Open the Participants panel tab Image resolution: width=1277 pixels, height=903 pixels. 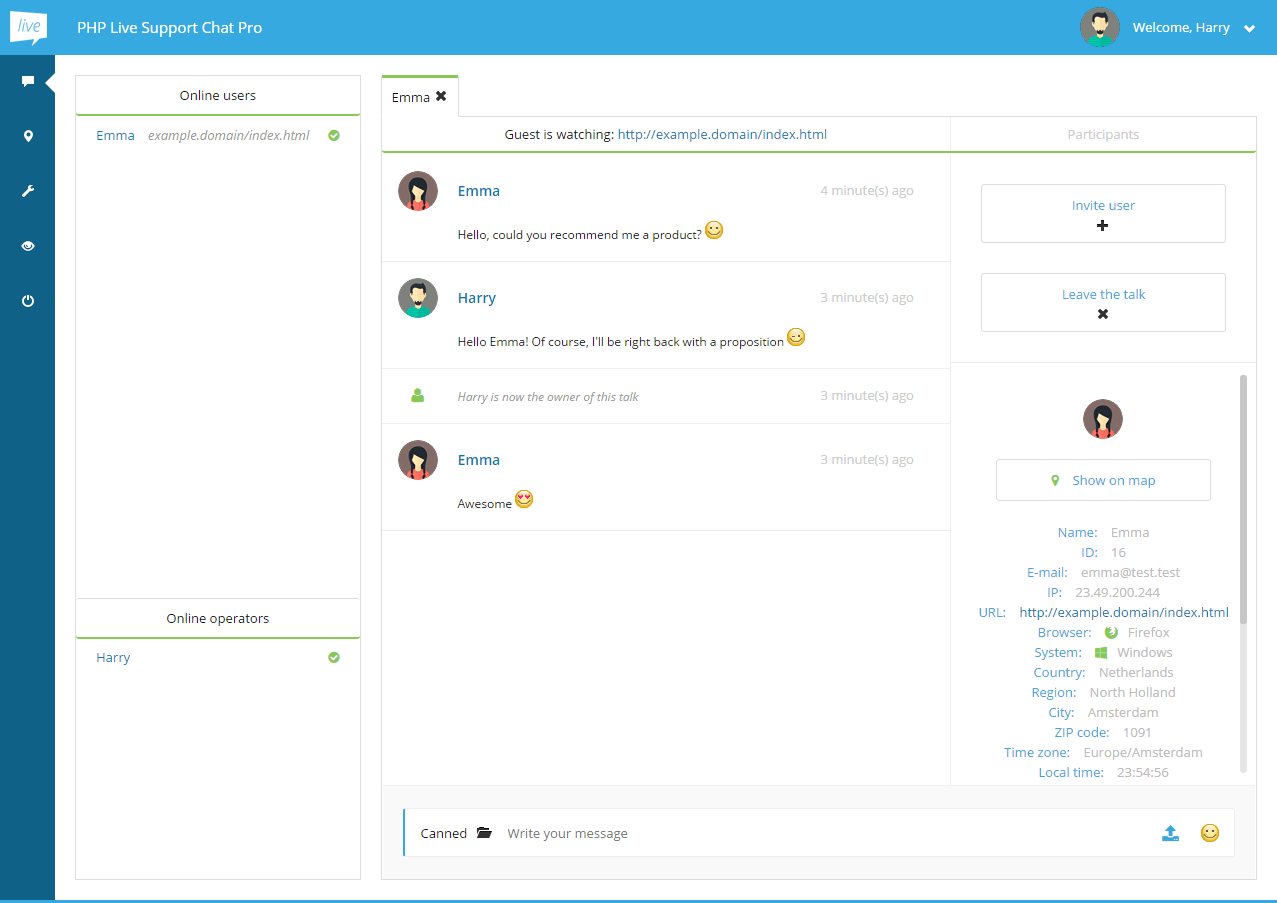coord(1103,134)
